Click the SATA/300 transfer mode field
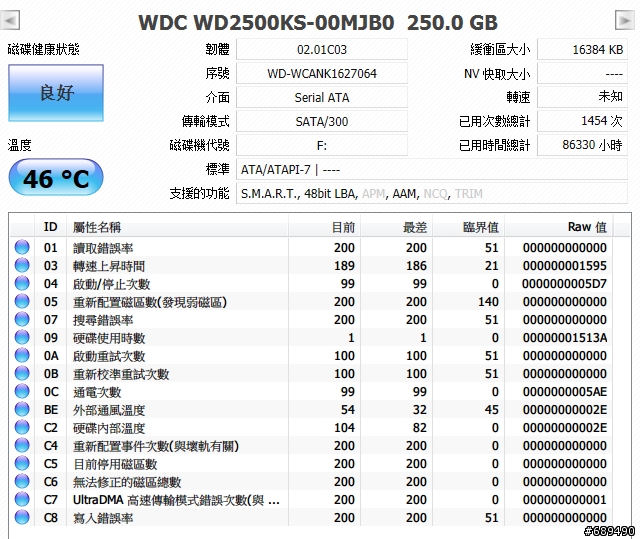This screenshot has width=640, height=539. 322,121
